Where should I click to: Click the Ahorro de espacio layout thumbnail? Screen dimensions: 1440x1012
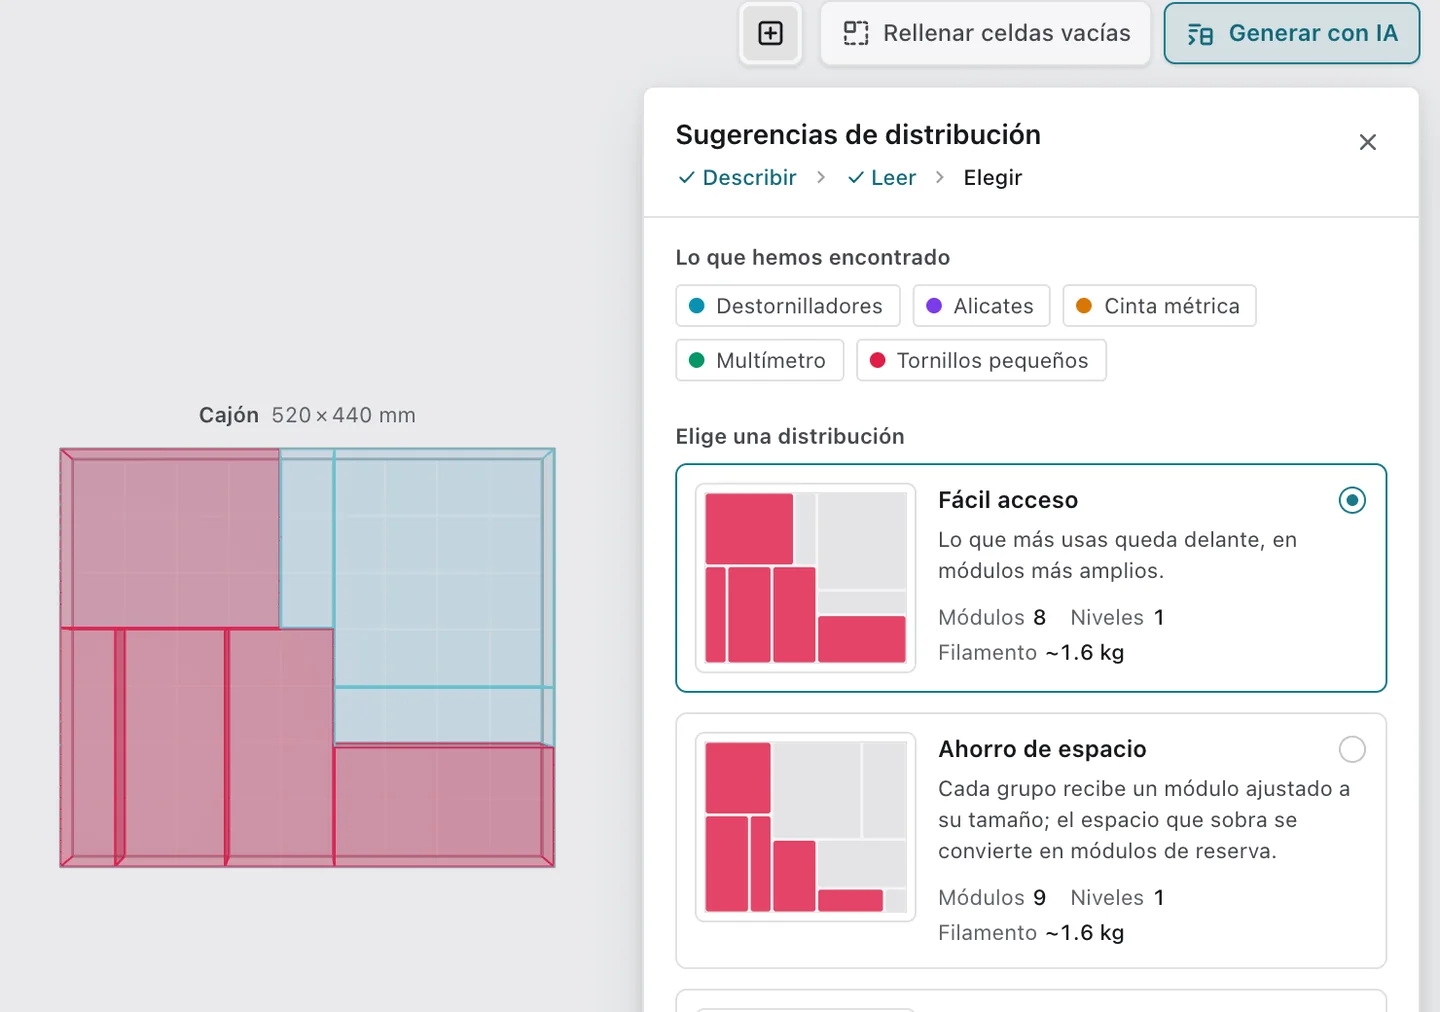tap(806, 827)
